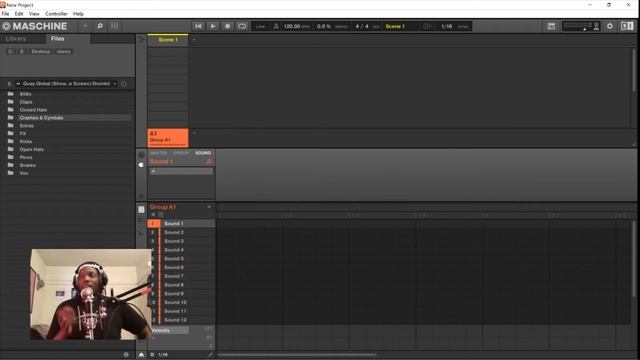Switch to the Files tab
This screenshot has height=360, width=640.
coord(58,38)
